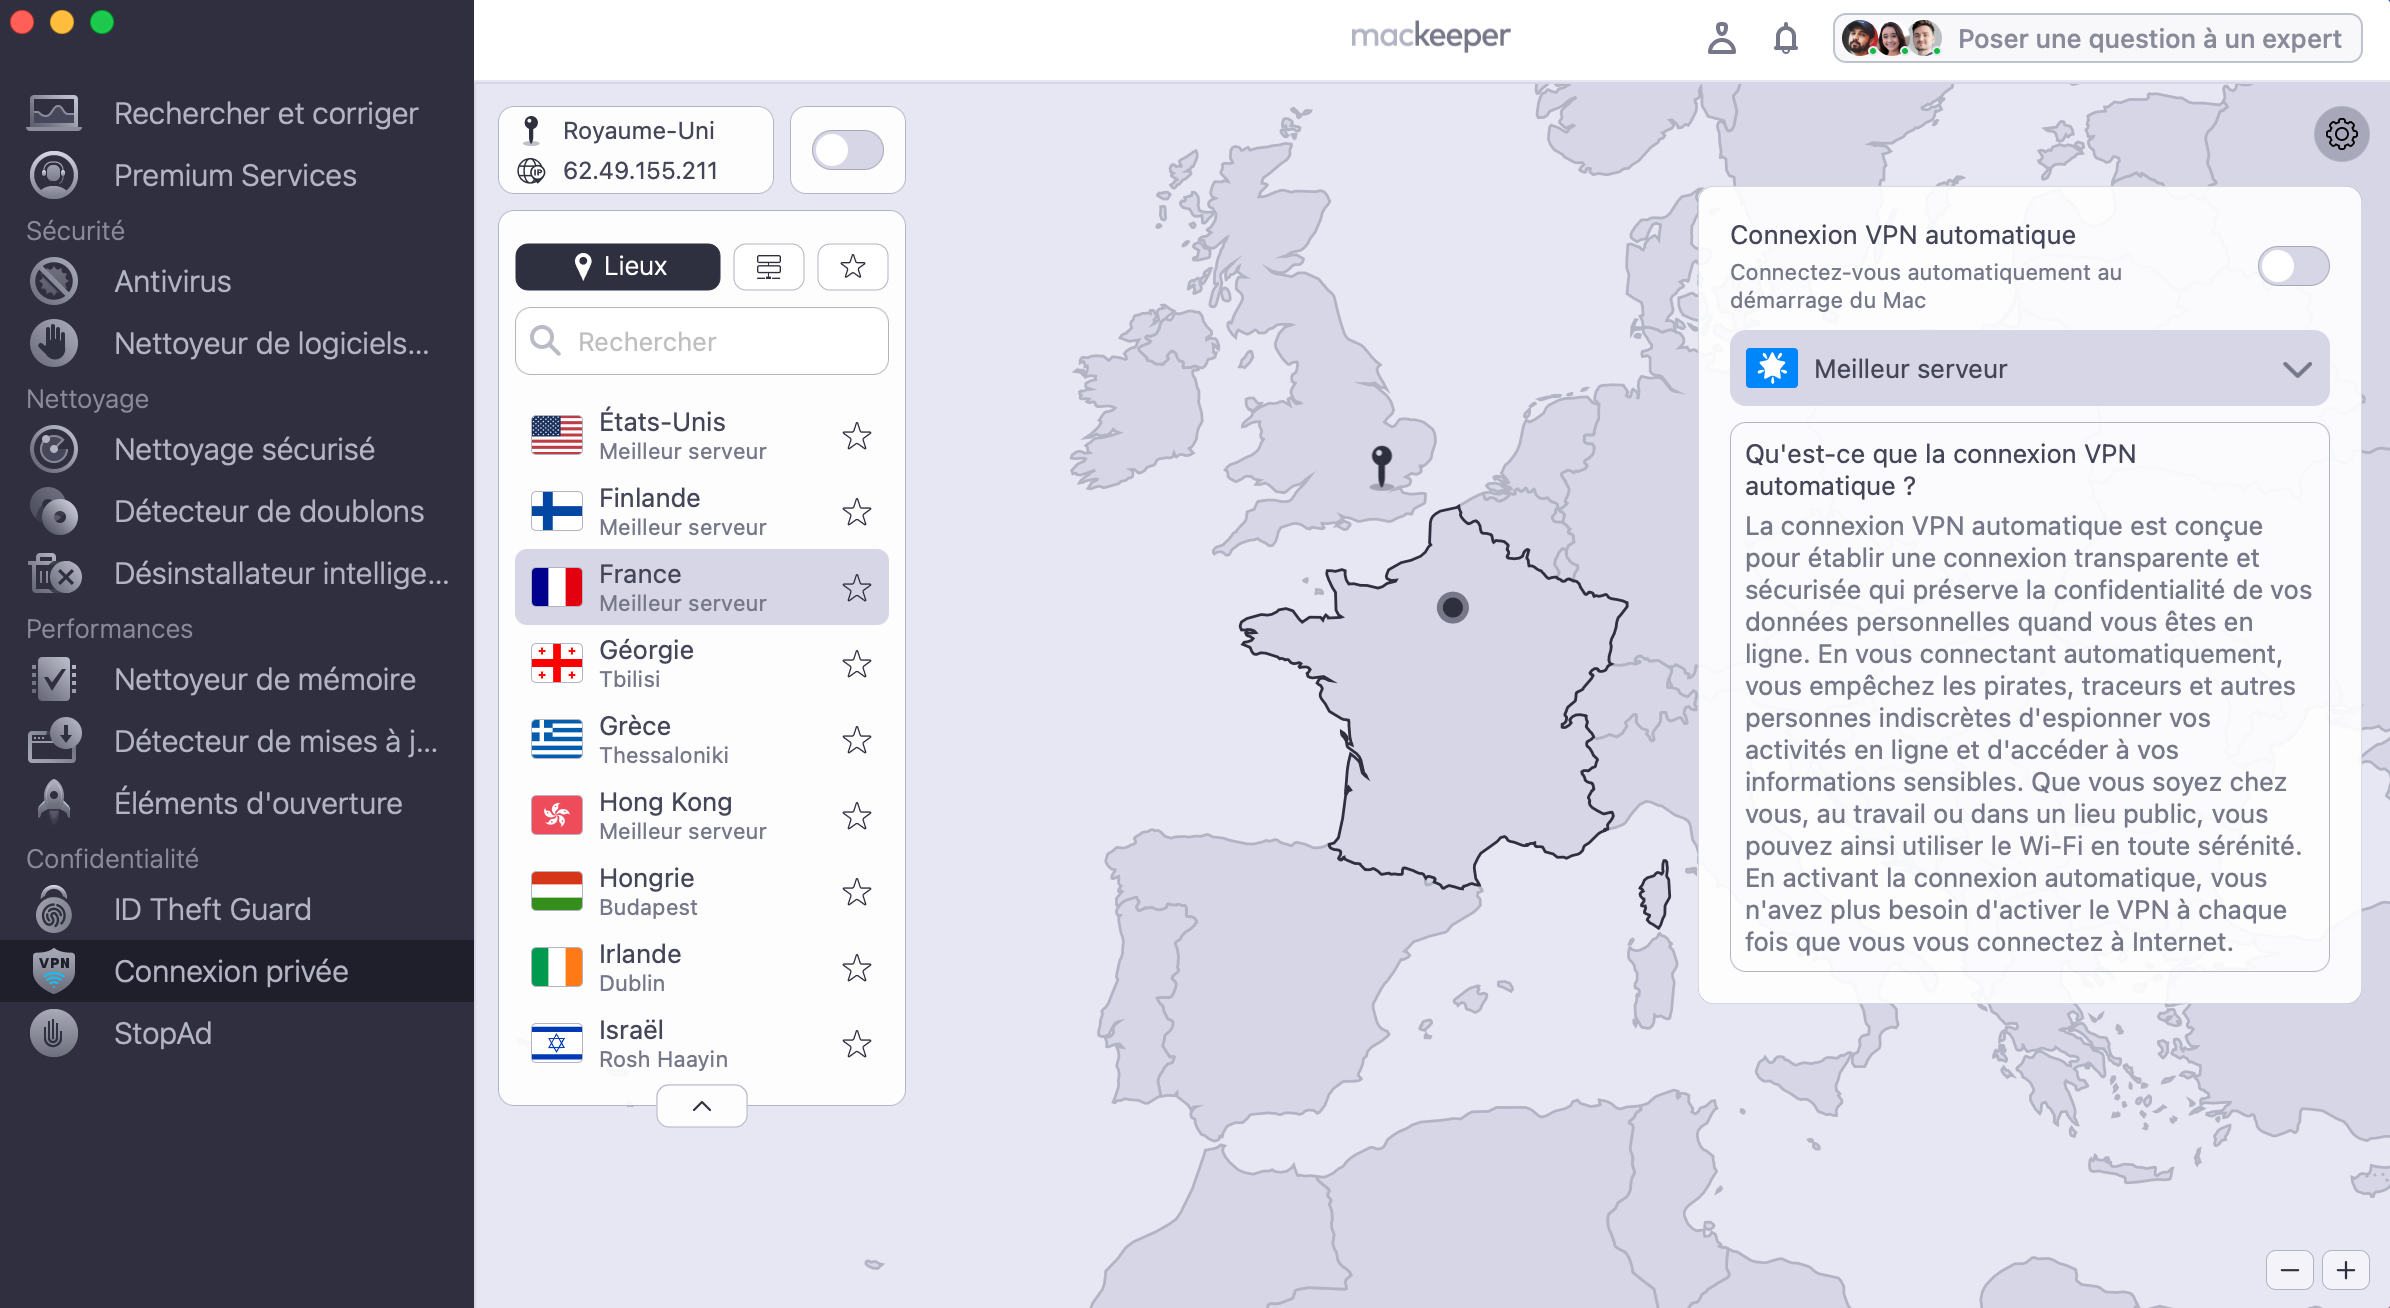Mark France server as favorite

pyautogui.click(x=856, y=588)
